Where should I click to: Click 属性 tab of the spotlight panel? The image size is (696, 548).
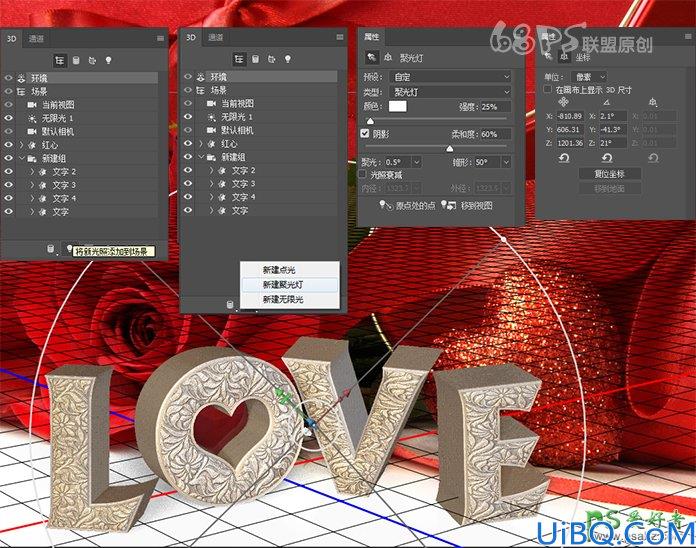pyautogui.click(x=372, y=37)
